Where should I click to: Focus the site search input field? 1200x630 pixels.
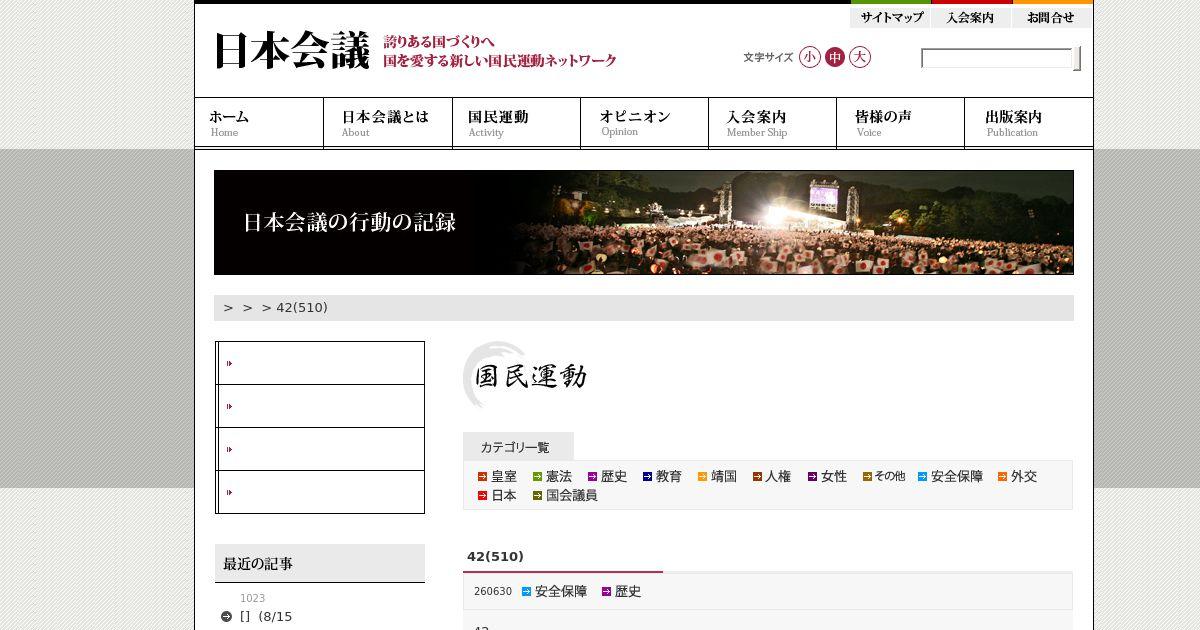point(996,58)
